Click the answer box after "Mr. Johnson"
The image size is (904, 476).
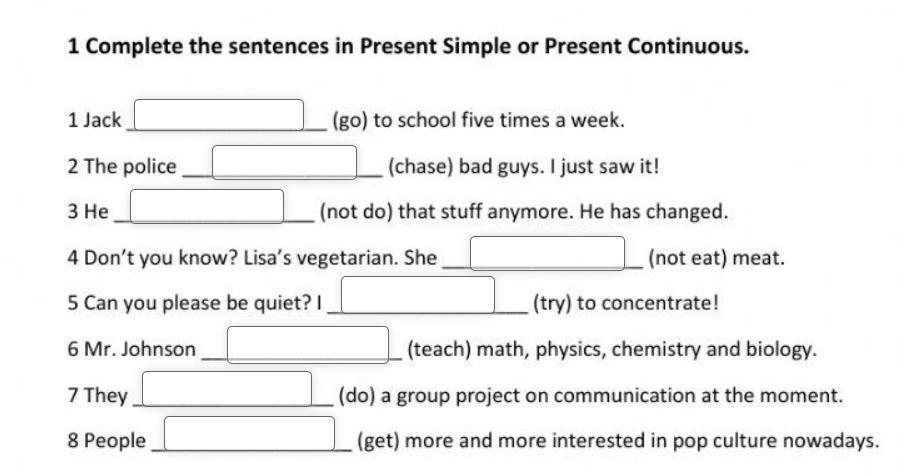click(x=308, y=345)
